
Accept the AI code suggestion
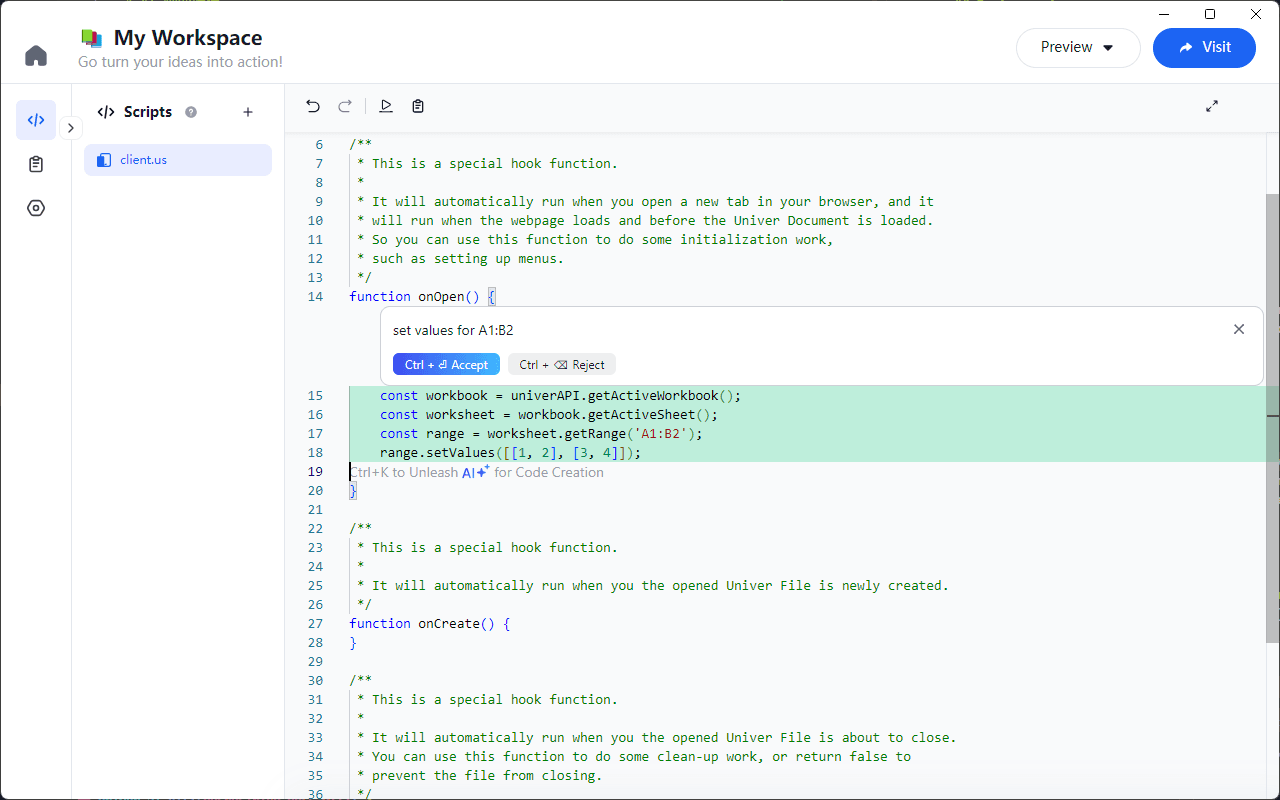pos(446,365)
